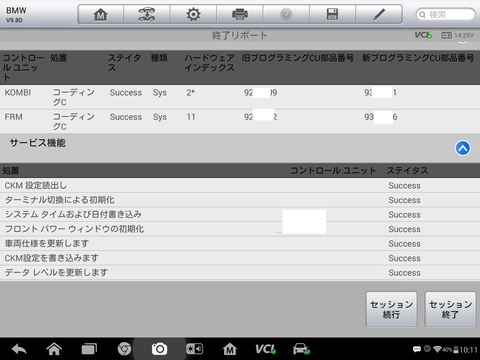Select 車両仕様を更新します row

tap(240, 243)
